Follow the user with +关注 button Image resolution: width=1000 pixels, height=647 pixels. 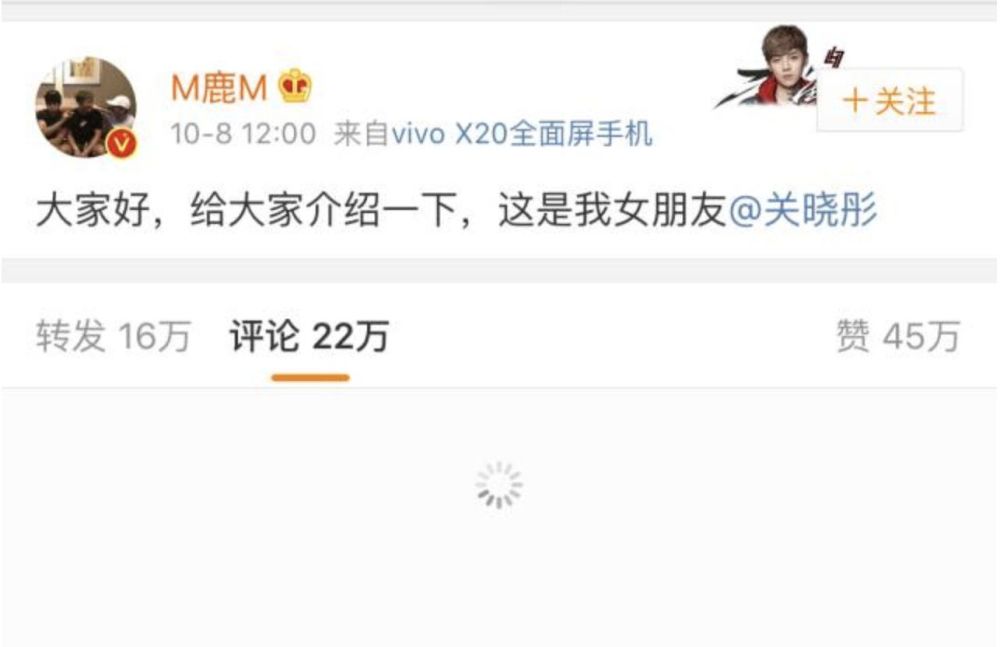[x=890, y=101]
